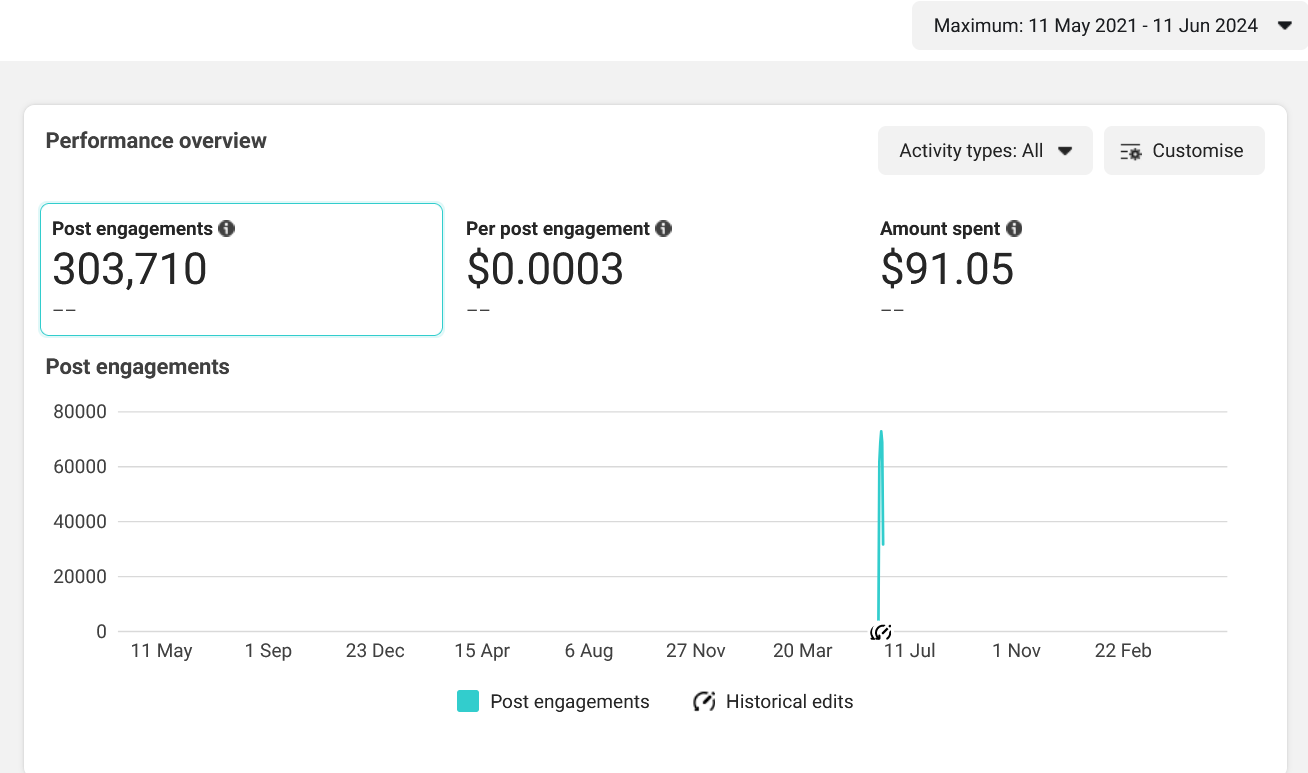The width and height of the screenshot is (1308, 773).
Task: Click info icon beside Post engagements metric
Action: point(227,229)
